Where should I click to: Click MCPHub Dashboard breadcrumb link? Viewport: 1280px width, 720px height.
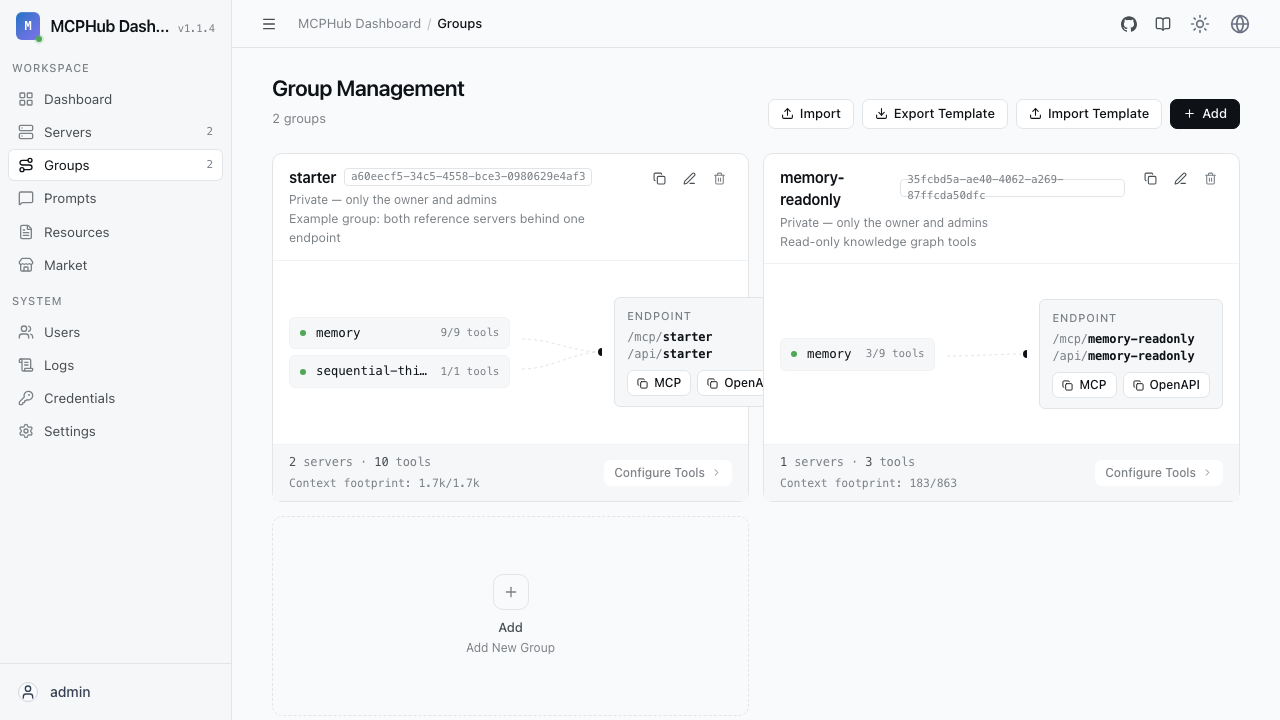359,24
